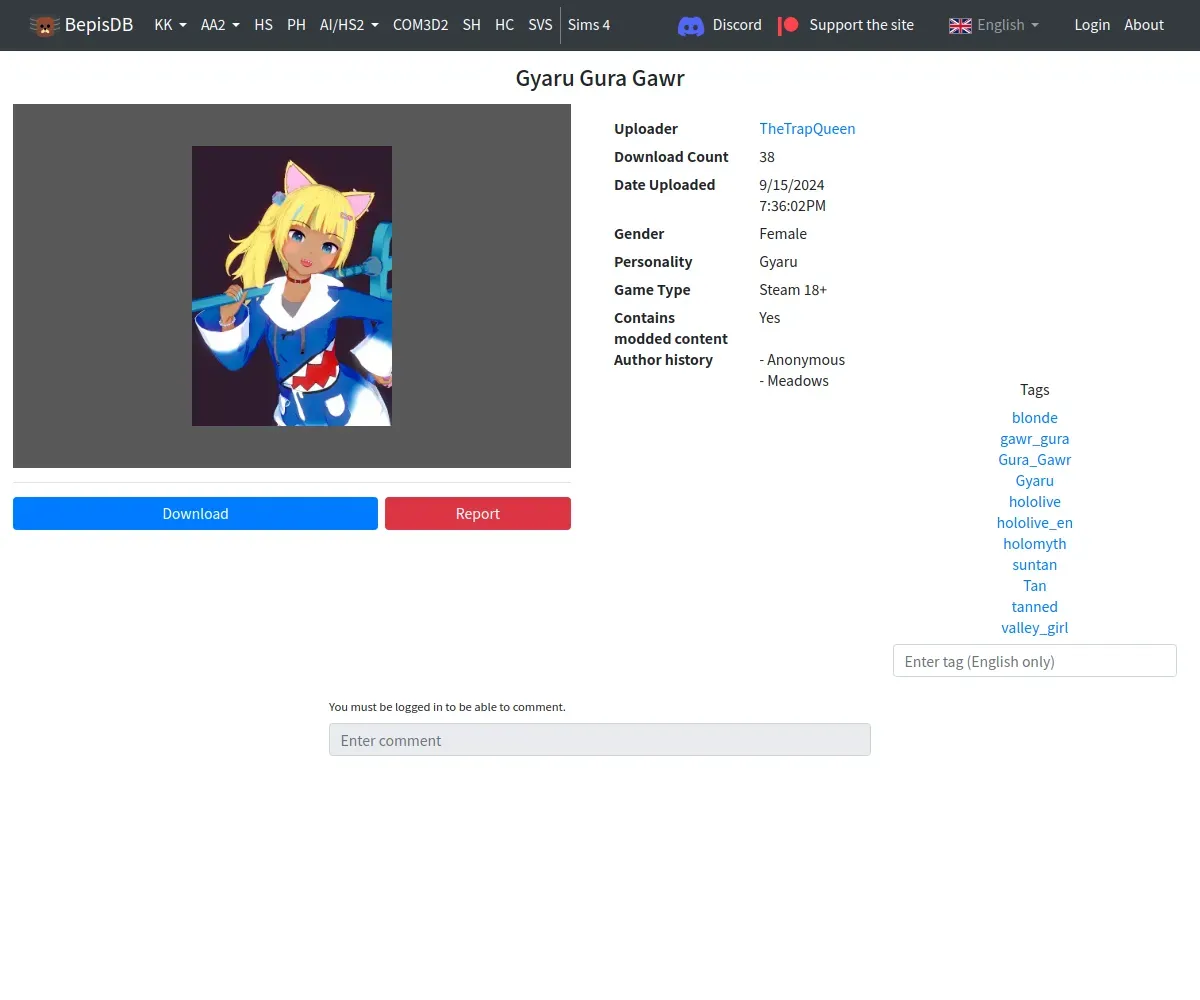Click the blue Download button
Image resolution: width=1200 pixels, height=1000 pixels.
click(195, 513)
